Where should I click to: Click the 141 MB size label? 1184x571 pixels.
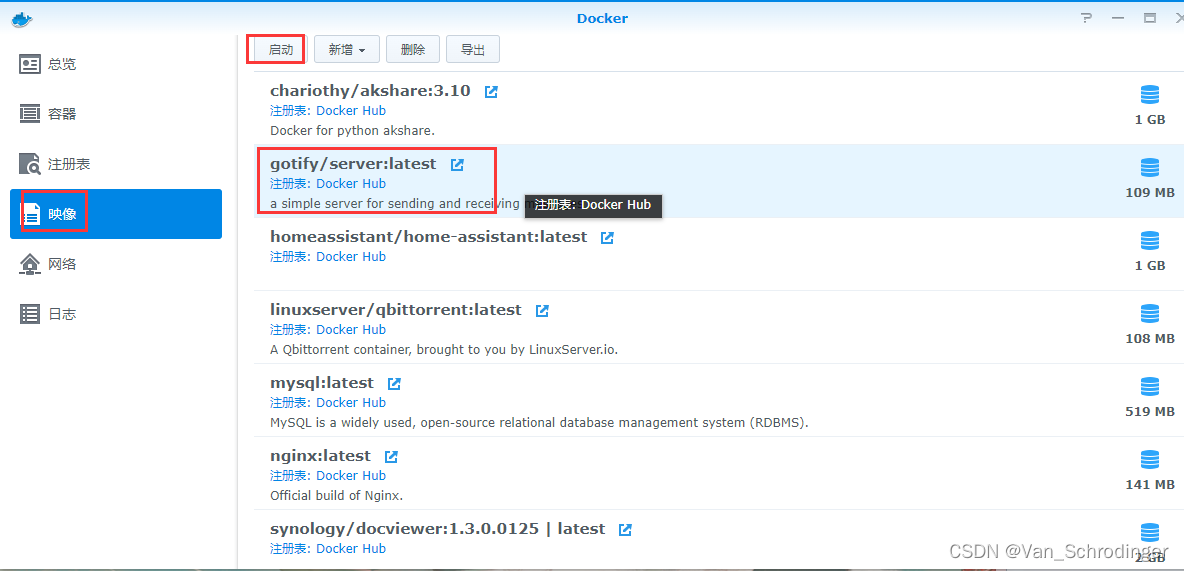pyautogui.click(x=1150, y=484)
